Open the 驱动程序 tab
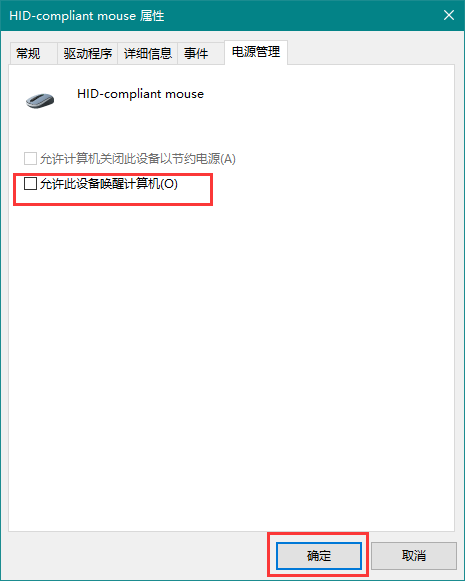This screenshot has width=465, height=581. [x=87, y=54]
